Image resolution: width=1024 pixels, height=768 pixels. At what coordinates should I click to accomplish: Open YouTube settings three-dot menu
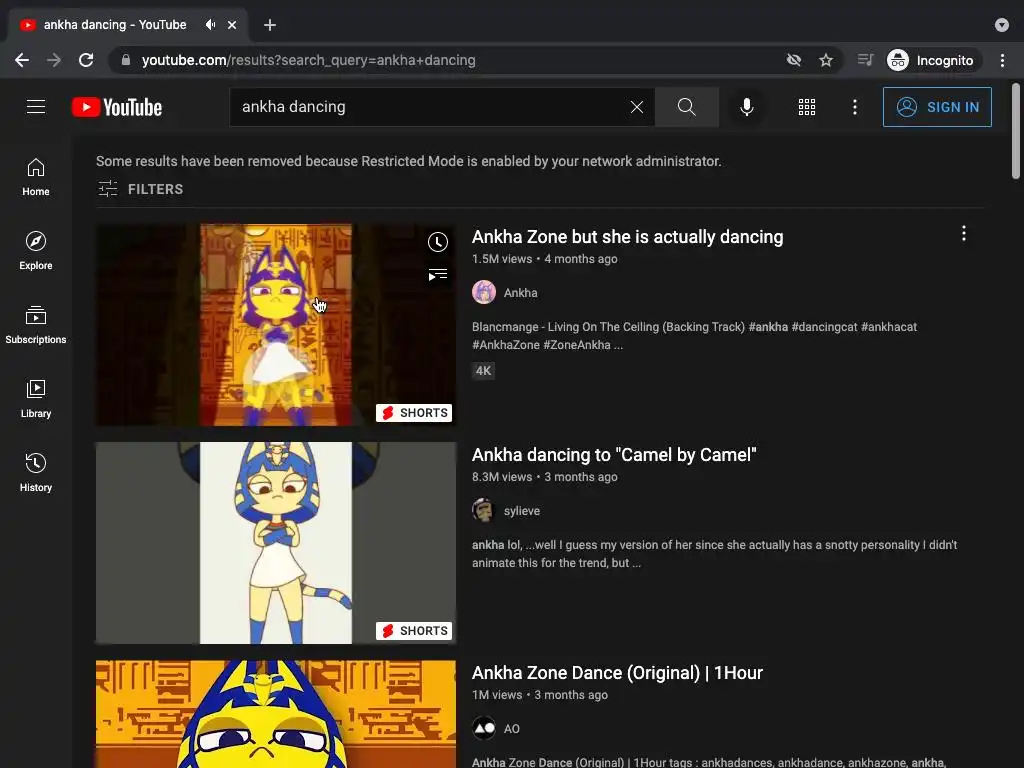pos(854,107)
